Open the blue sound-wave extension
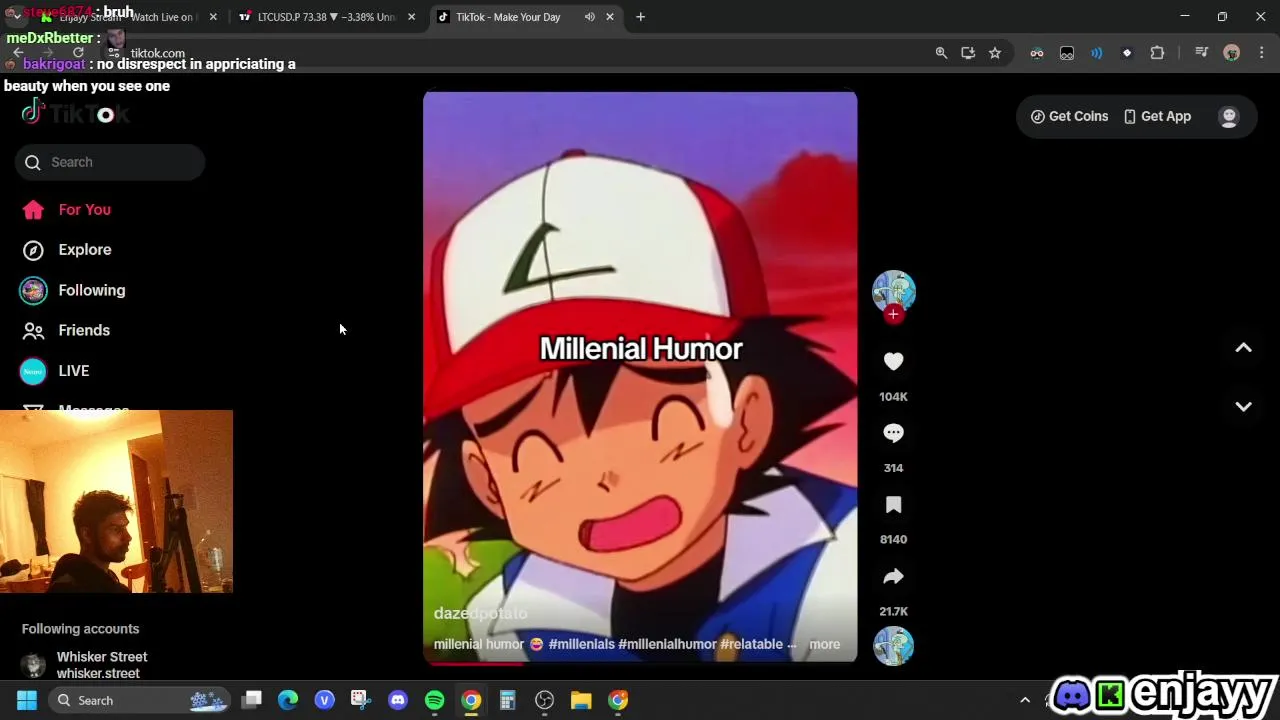Image resolution: width=1280 pixels, height=720 pixels. point(1097,53)
